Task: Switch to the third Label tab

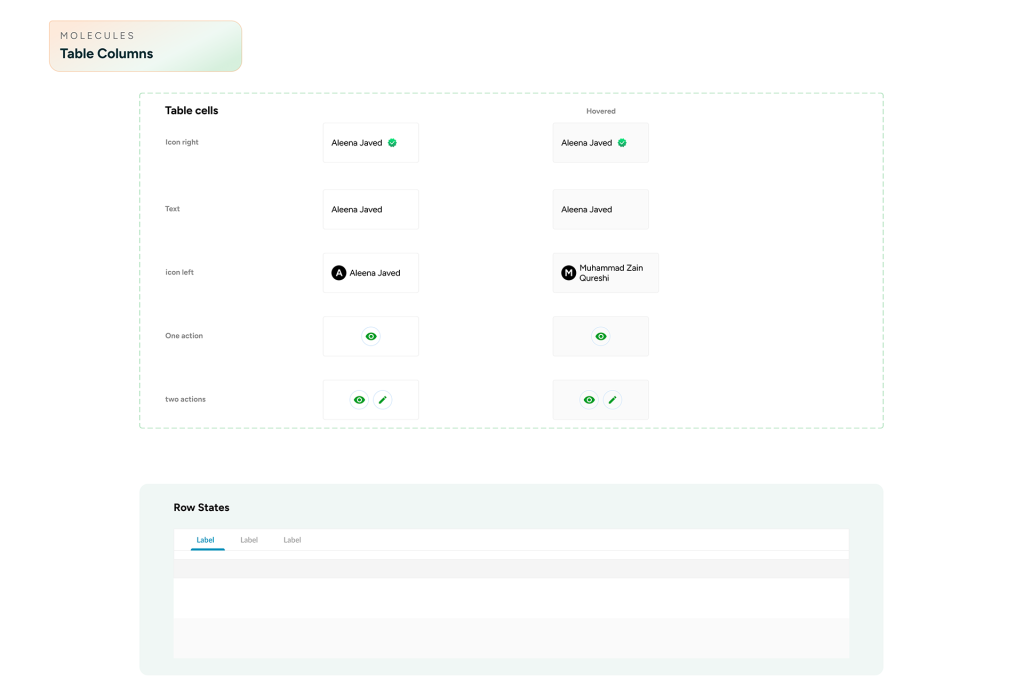Action: 292,540
